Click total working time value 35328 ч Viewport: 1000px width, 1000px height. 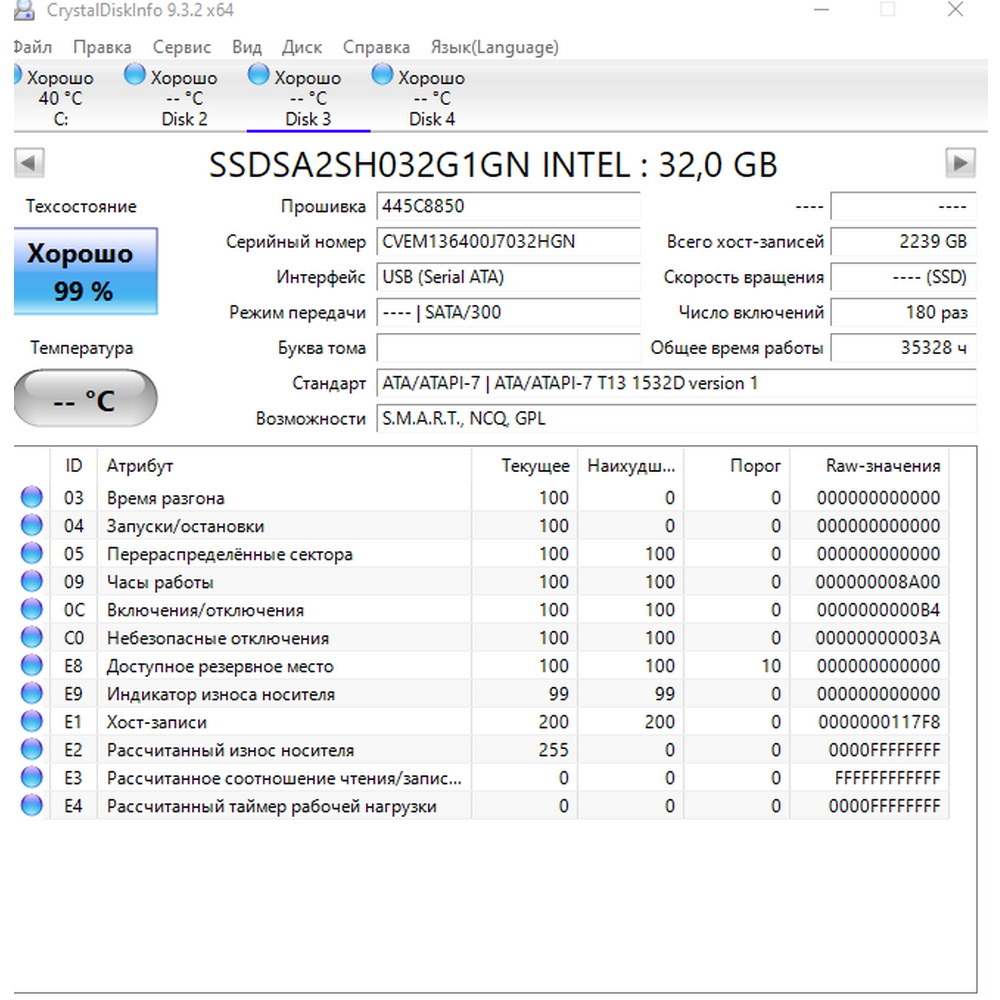click(904, 348)
